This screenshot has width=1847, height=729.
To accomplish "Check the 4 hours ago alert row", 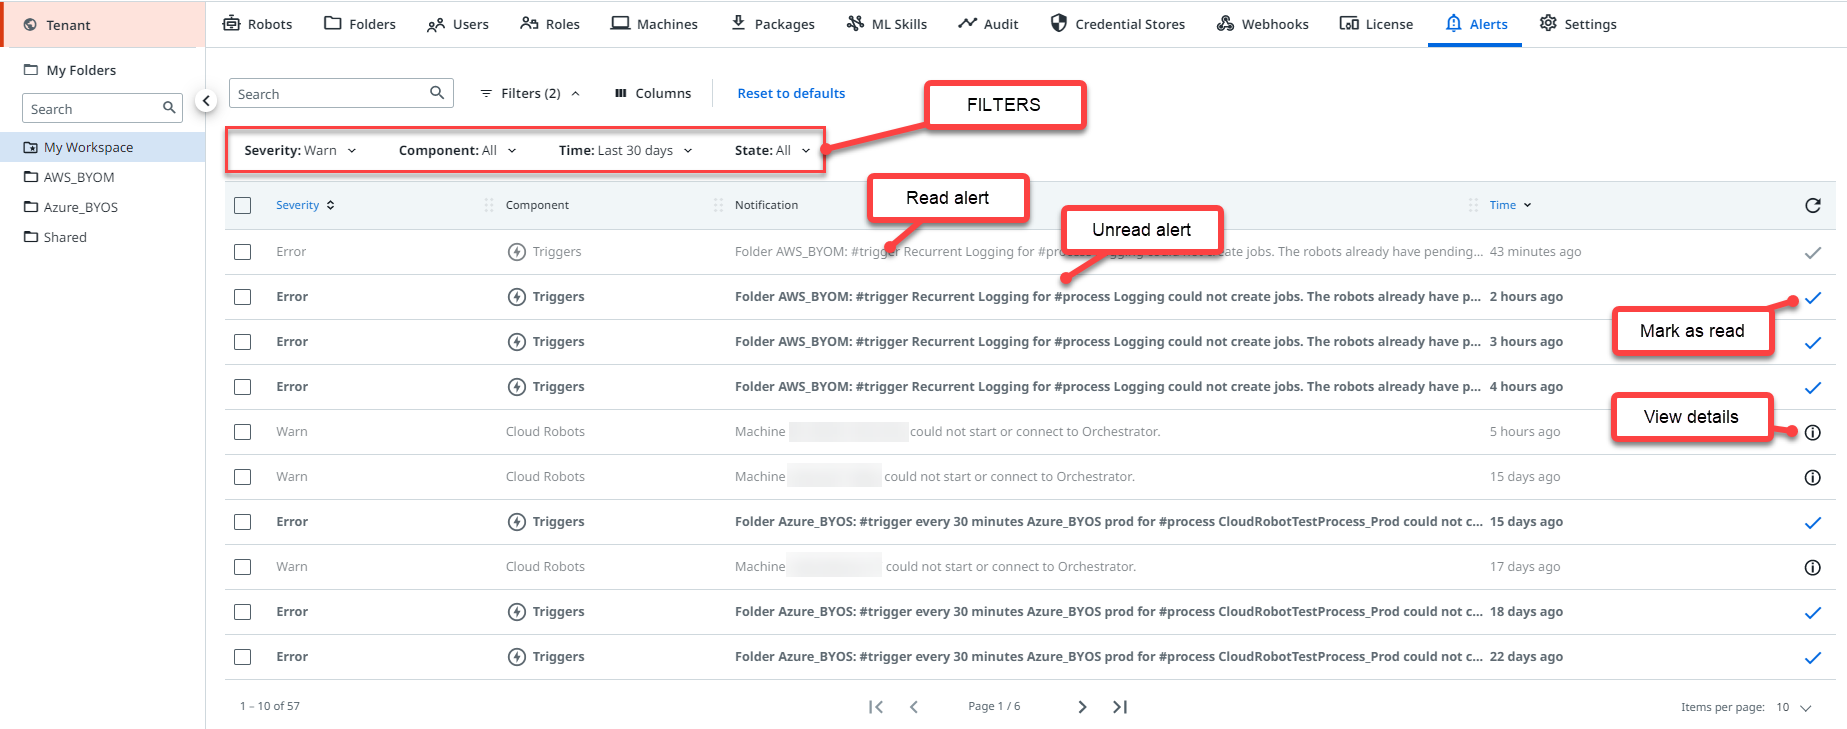I will pos(242,387).
